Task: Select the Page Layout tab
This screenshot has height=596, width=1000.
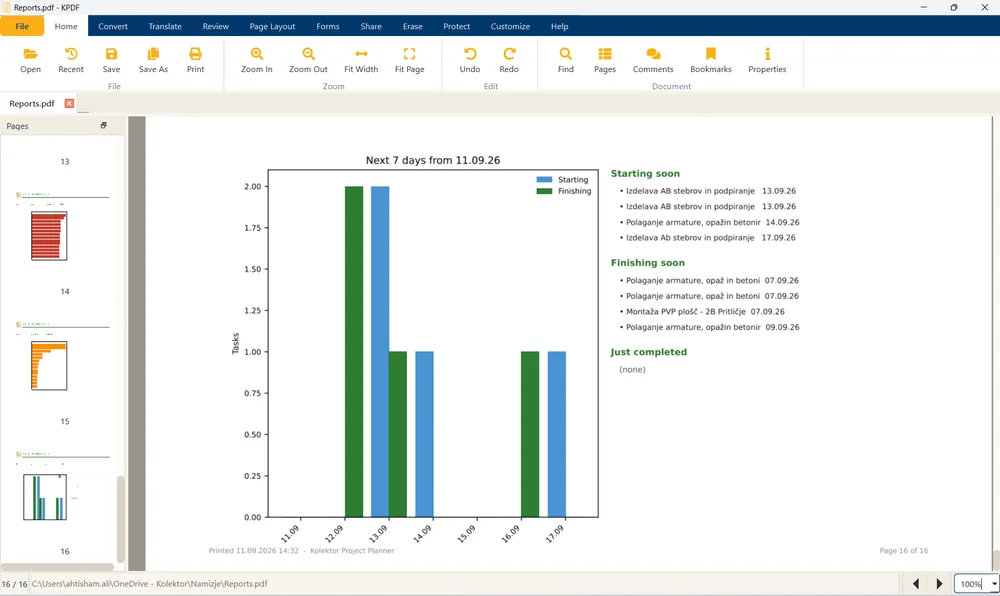Action: coord(272,26)
